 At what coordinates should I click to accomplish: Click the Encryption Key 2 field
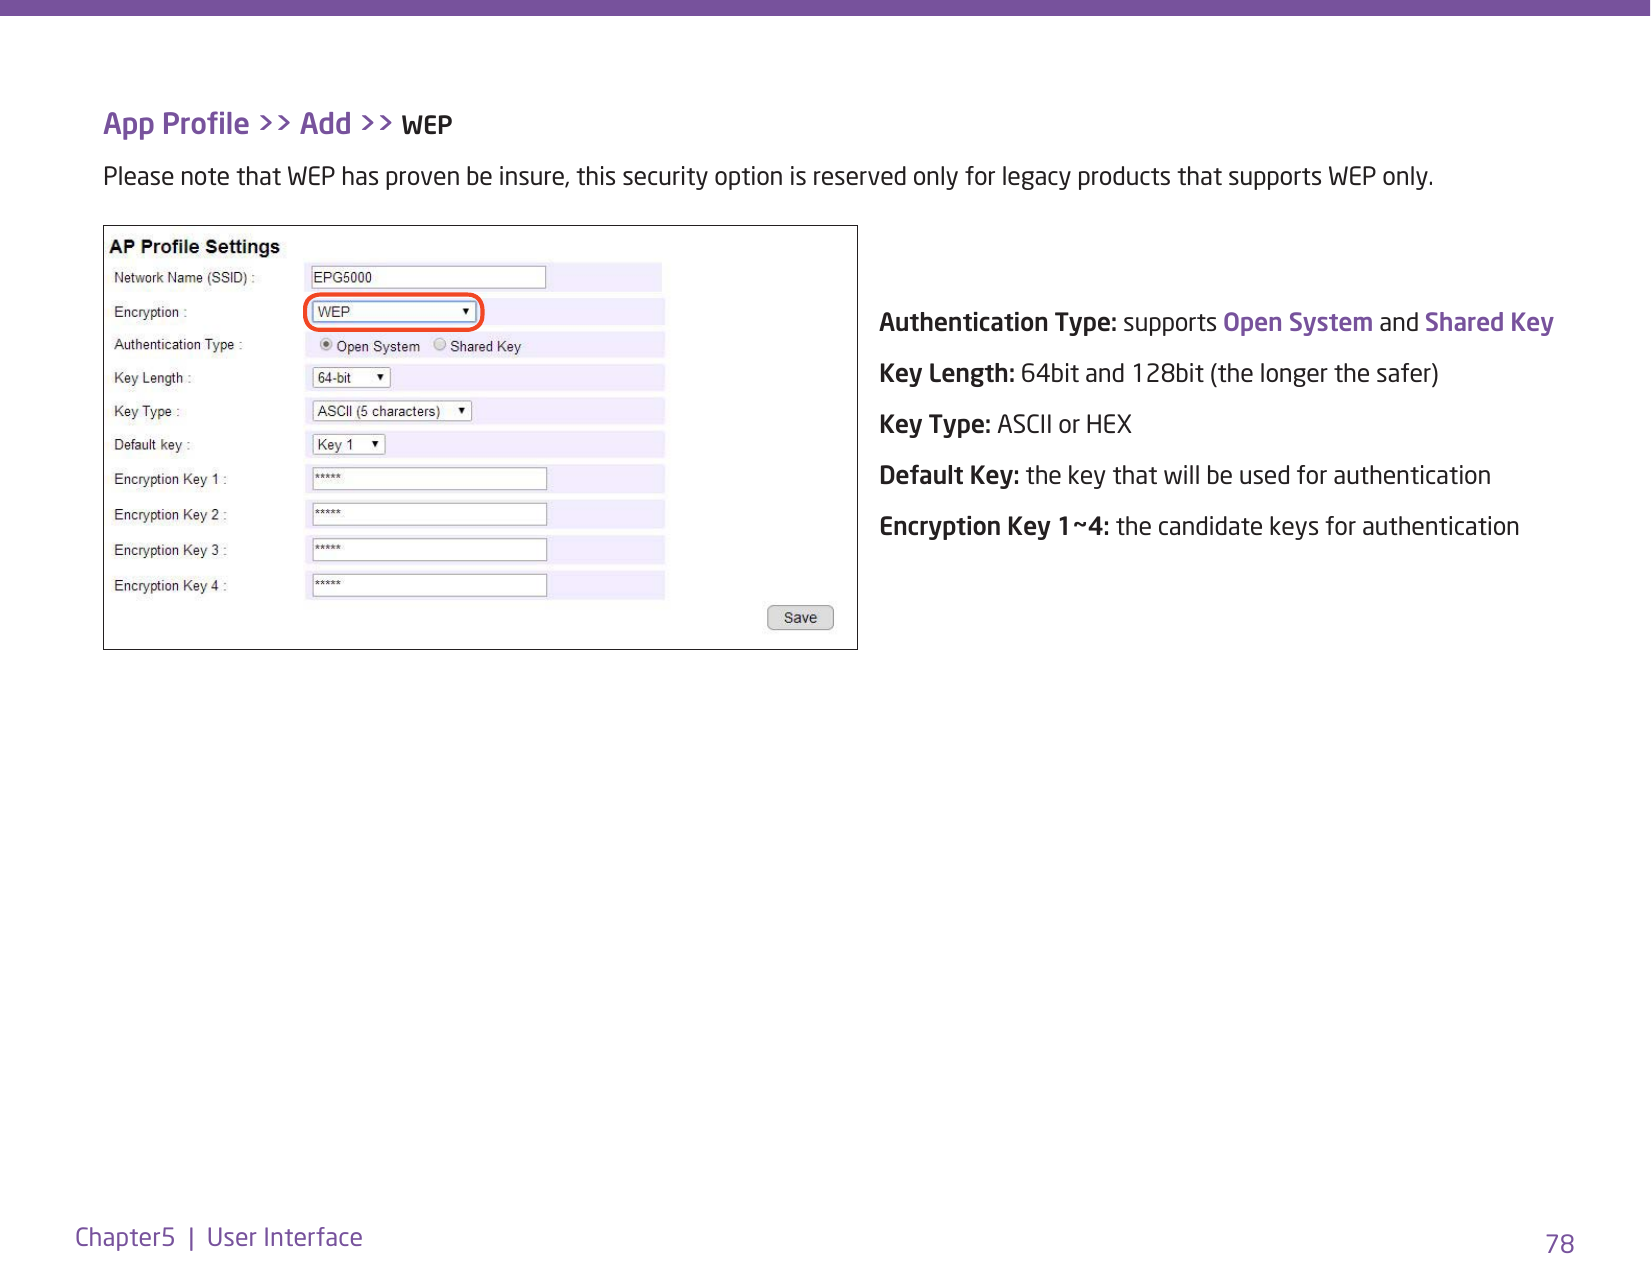(x=429, y=514)
